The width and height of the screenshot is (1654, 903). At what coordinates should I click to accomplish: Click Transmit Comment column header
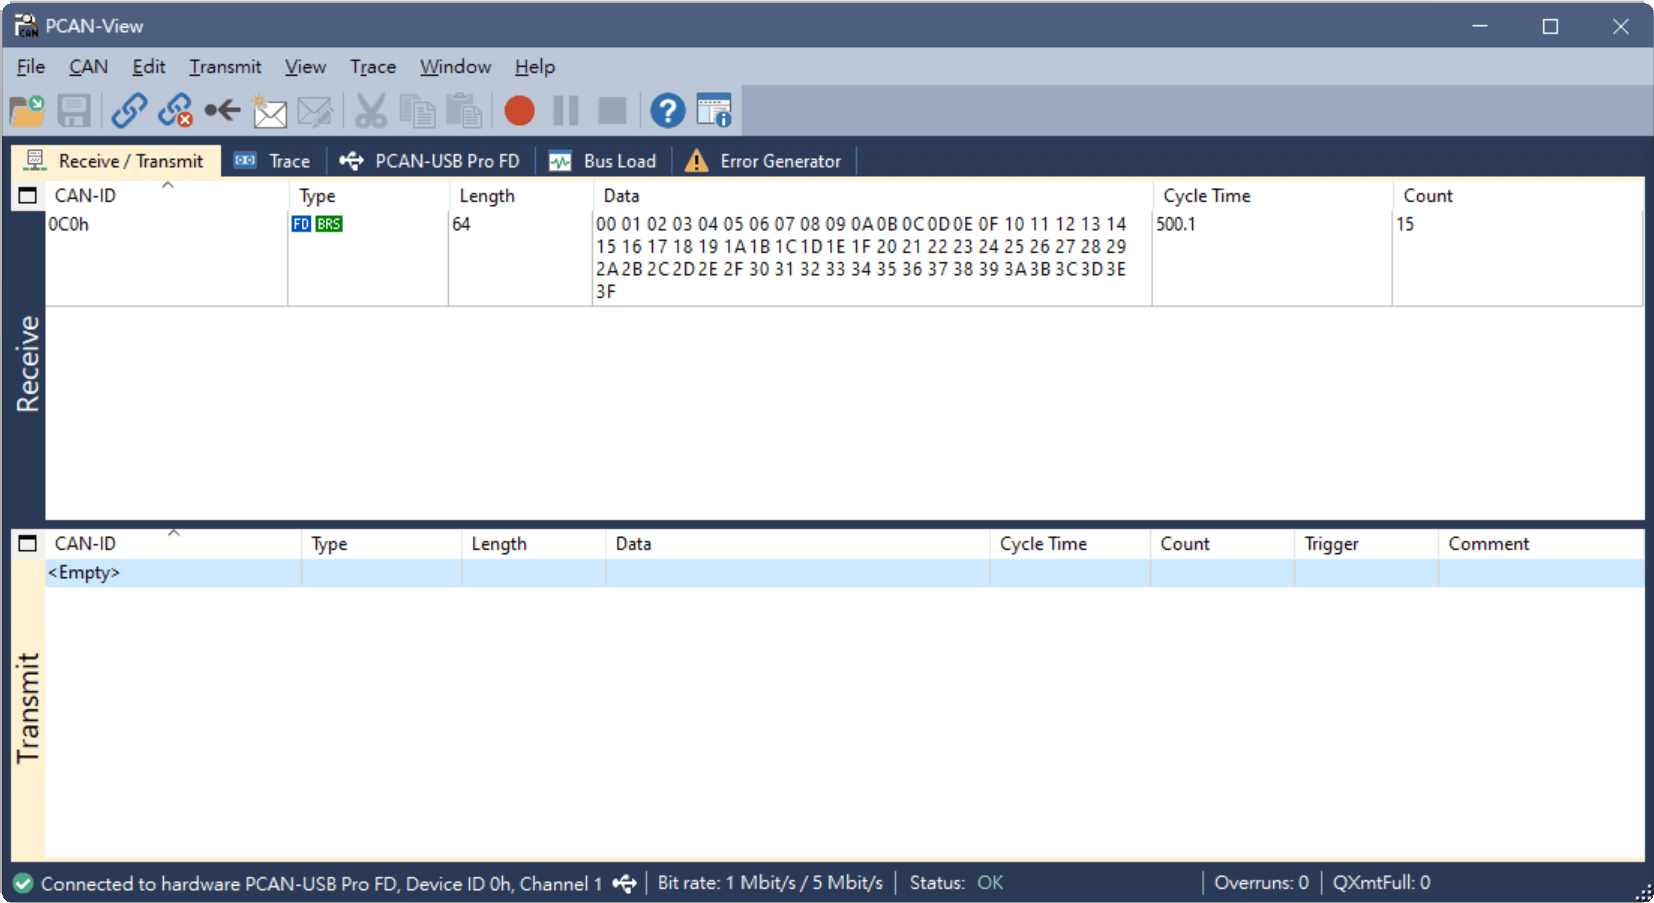point(1541,544)
